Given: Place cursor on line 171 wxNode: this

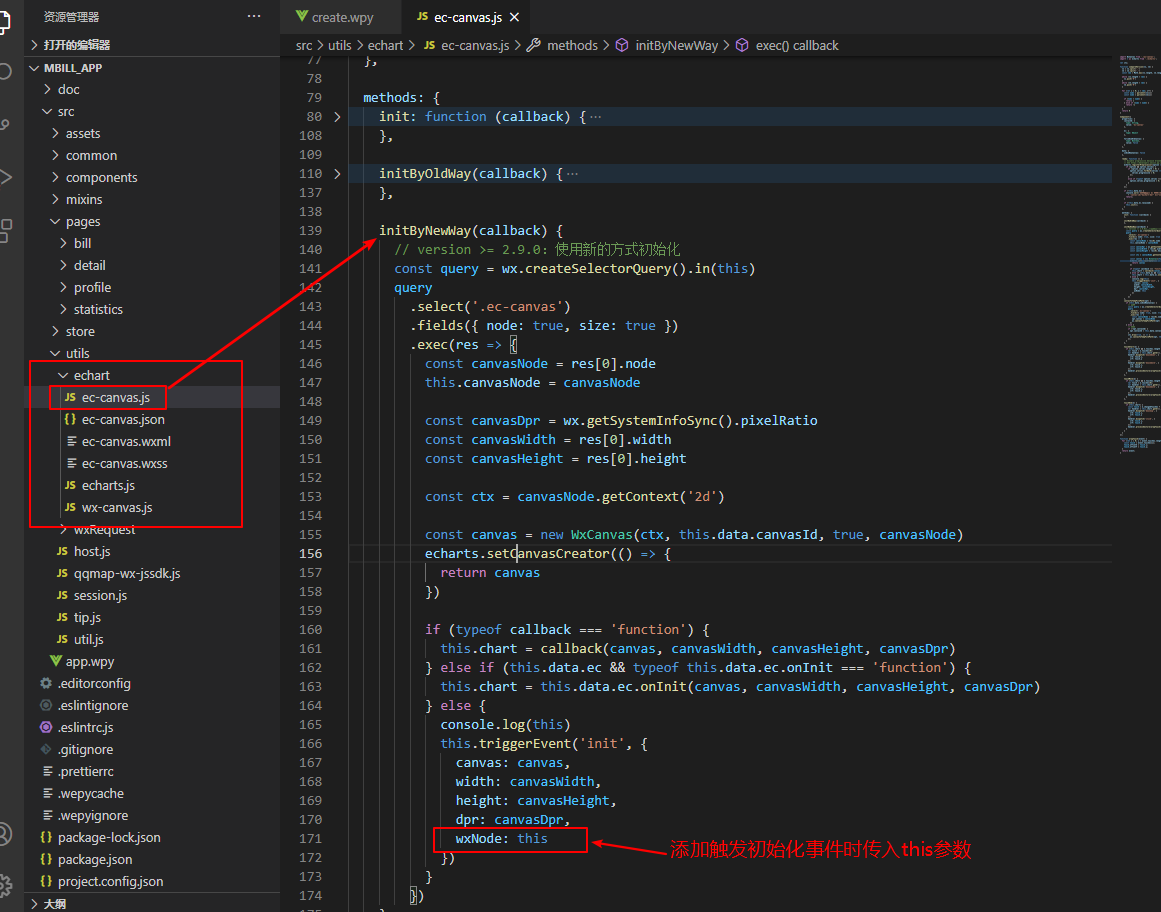Looking at the screenshot, I should (501, 839).
